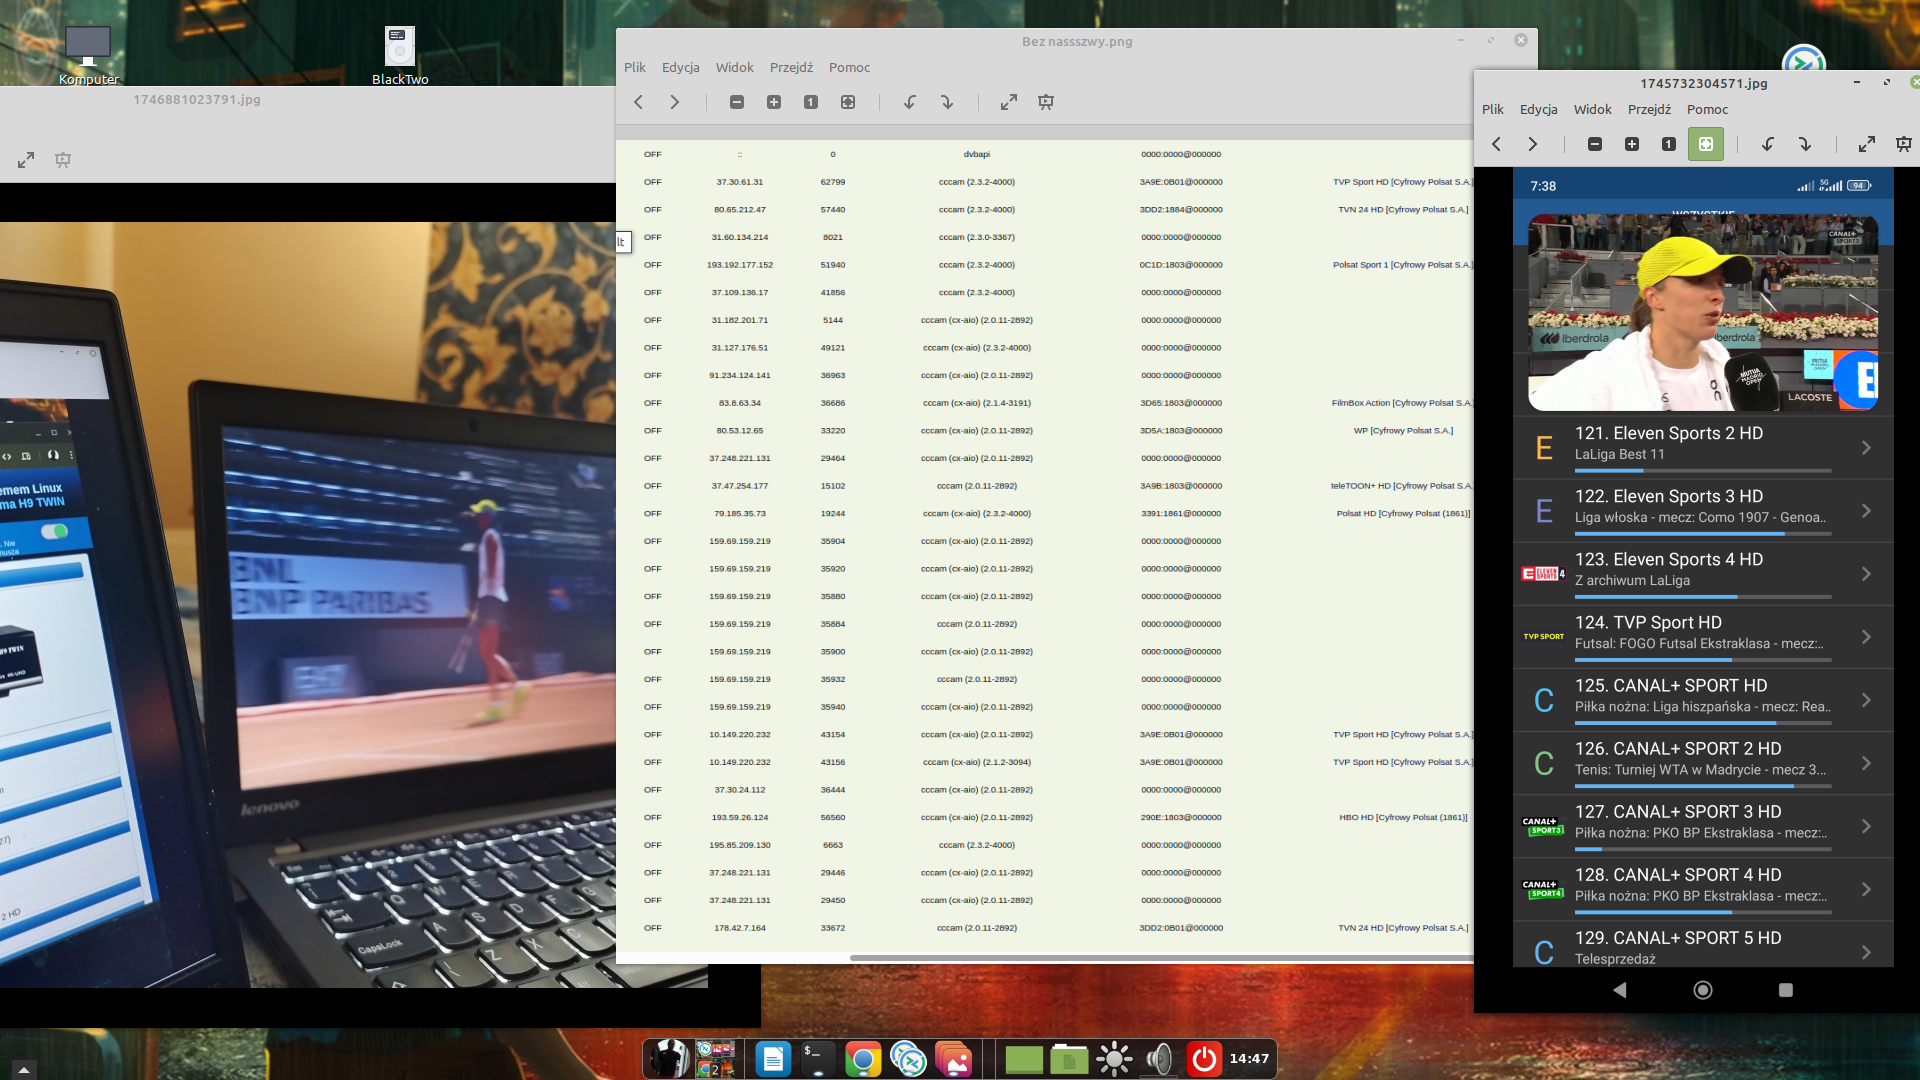Set normal size in 1745732304571.jpg viewer
1920x1080 pixels.
click(1668, 144)
